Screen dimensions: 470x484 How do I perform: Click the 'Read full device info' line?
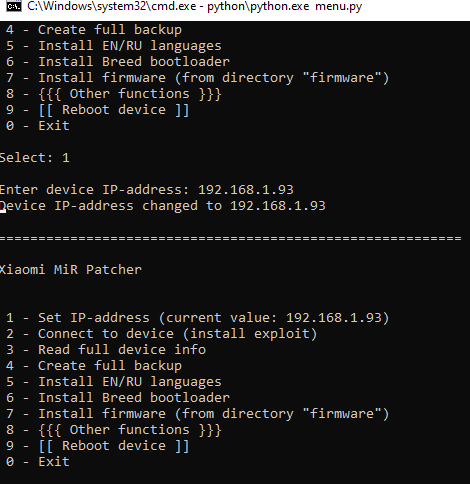[x=106, y=350]
